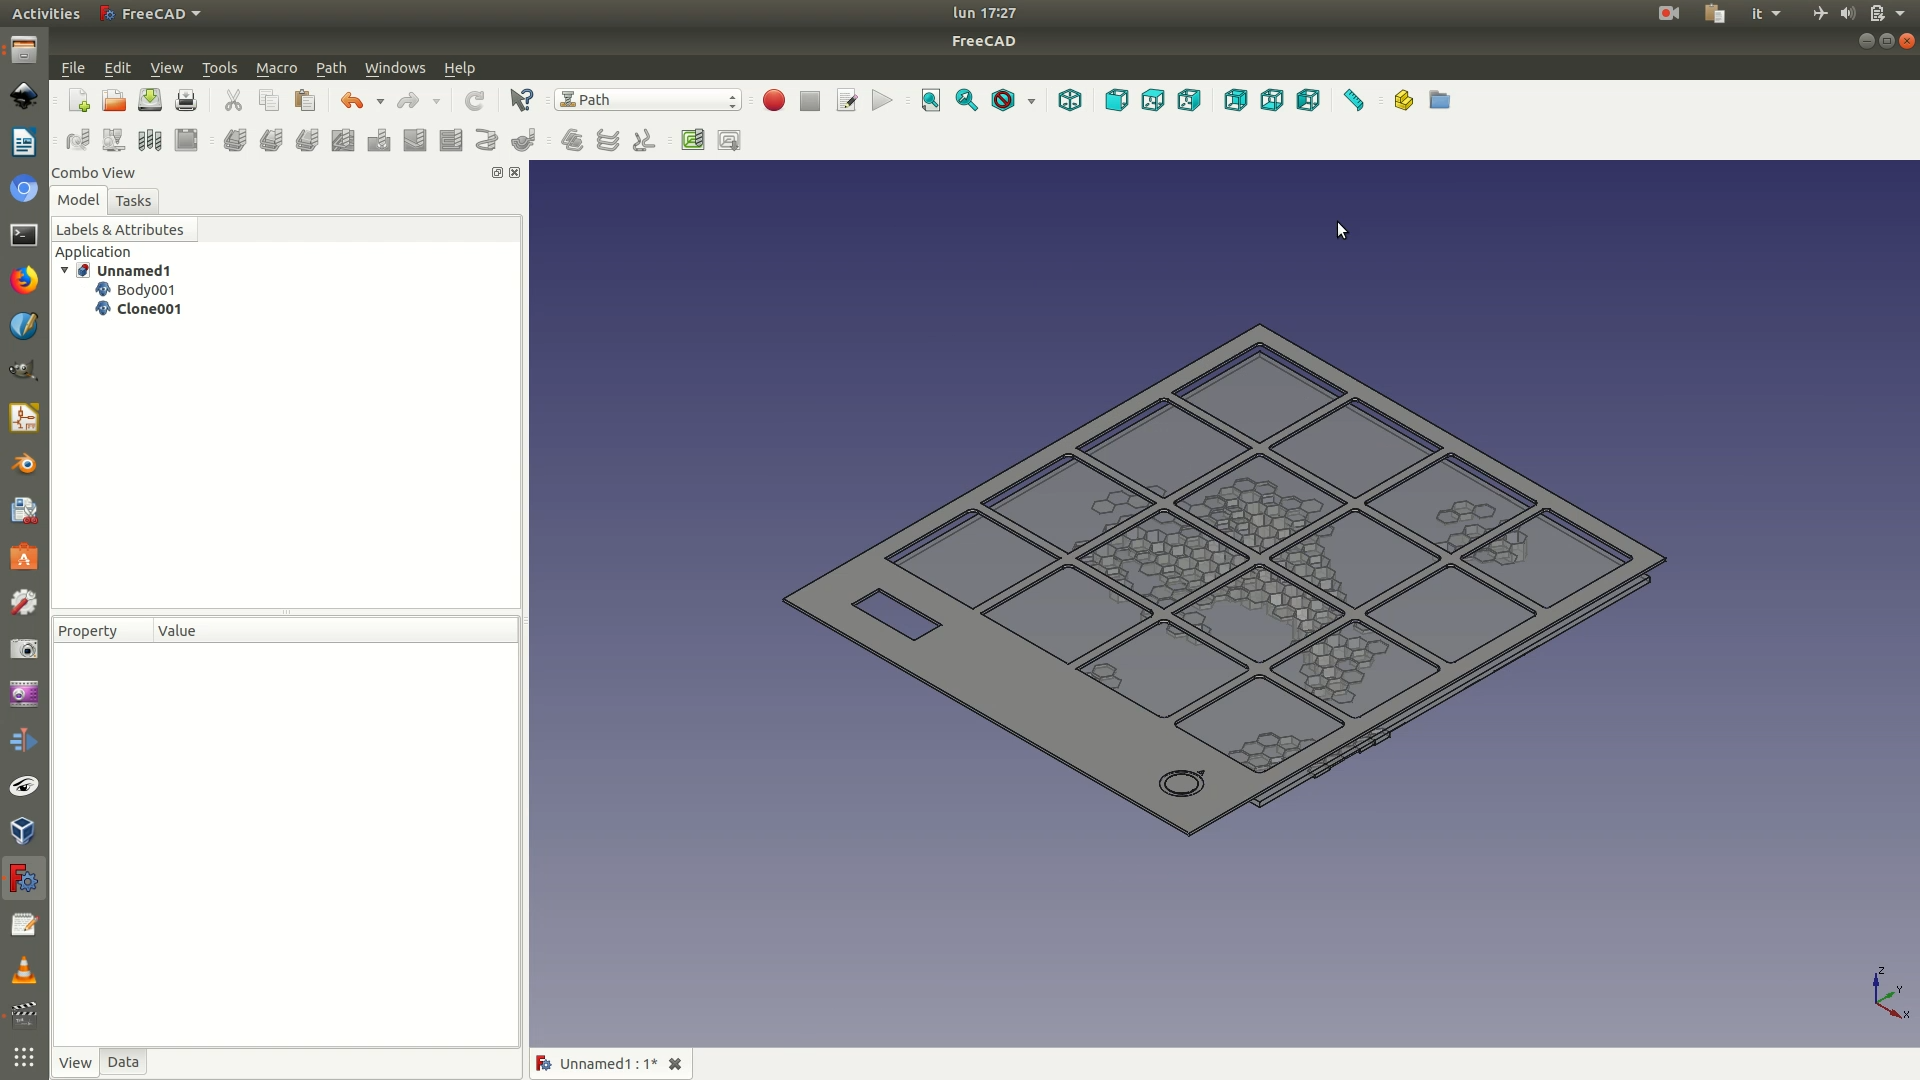Activate the Measure distance ruler tool
This screenshot has height=1080, width=1920.
[1354, 100]
